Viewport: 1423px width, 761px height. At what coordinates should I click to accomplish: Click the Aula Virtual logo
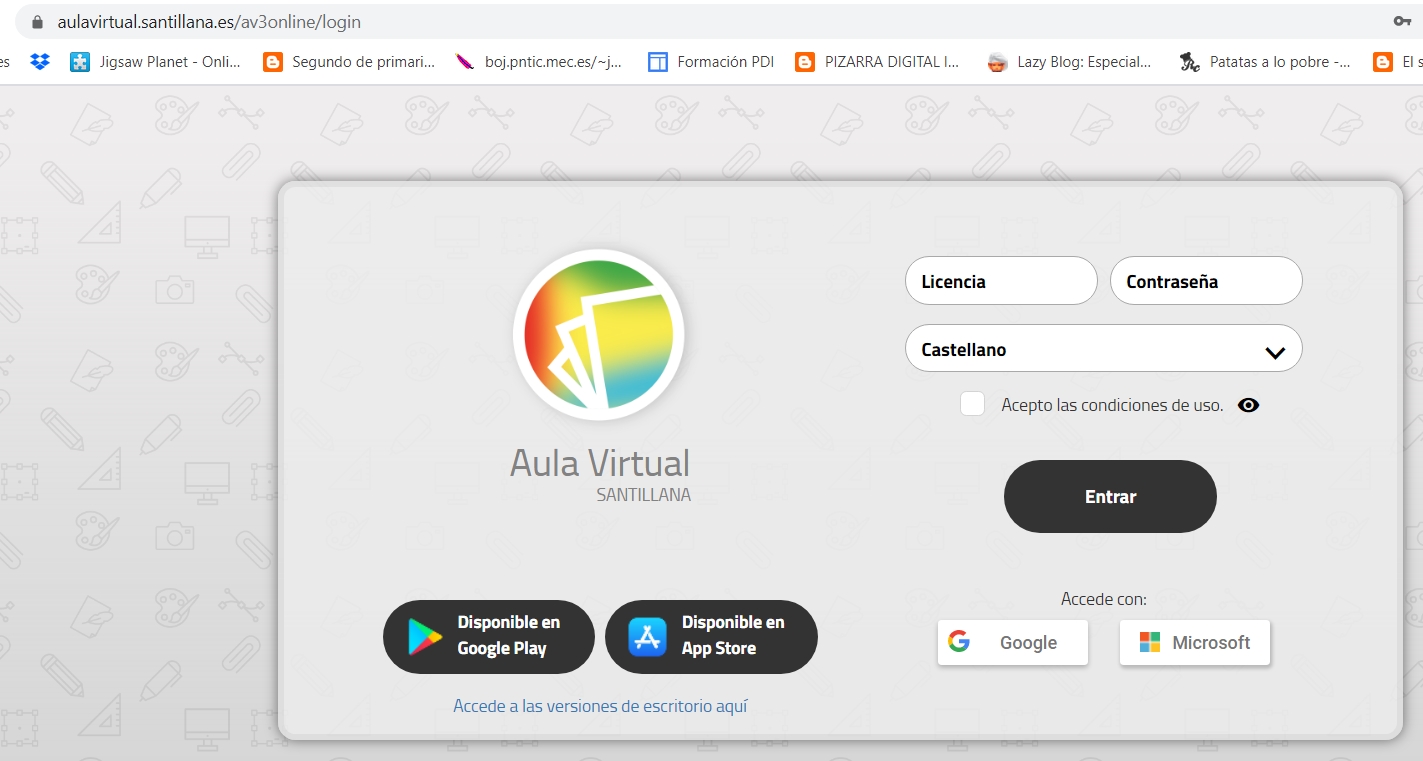click(599, 335)
